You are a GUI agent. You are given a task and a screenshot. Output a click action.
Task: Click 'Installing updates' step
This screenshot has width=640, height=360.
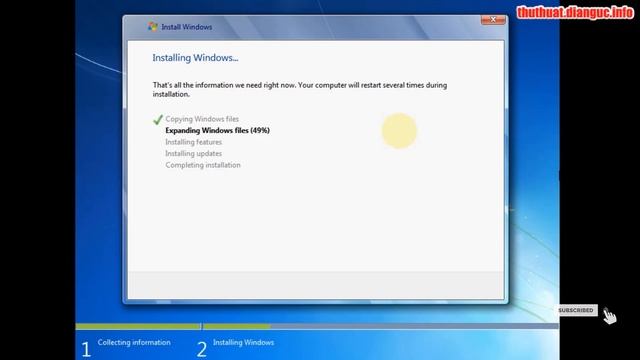[x=193, y=153]
